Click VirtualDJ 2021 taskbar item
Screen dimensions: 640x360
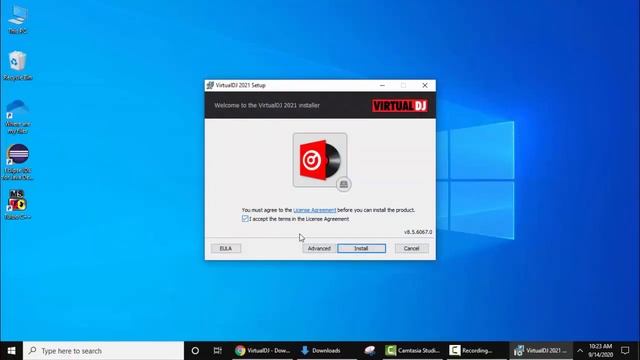[541, 351]
